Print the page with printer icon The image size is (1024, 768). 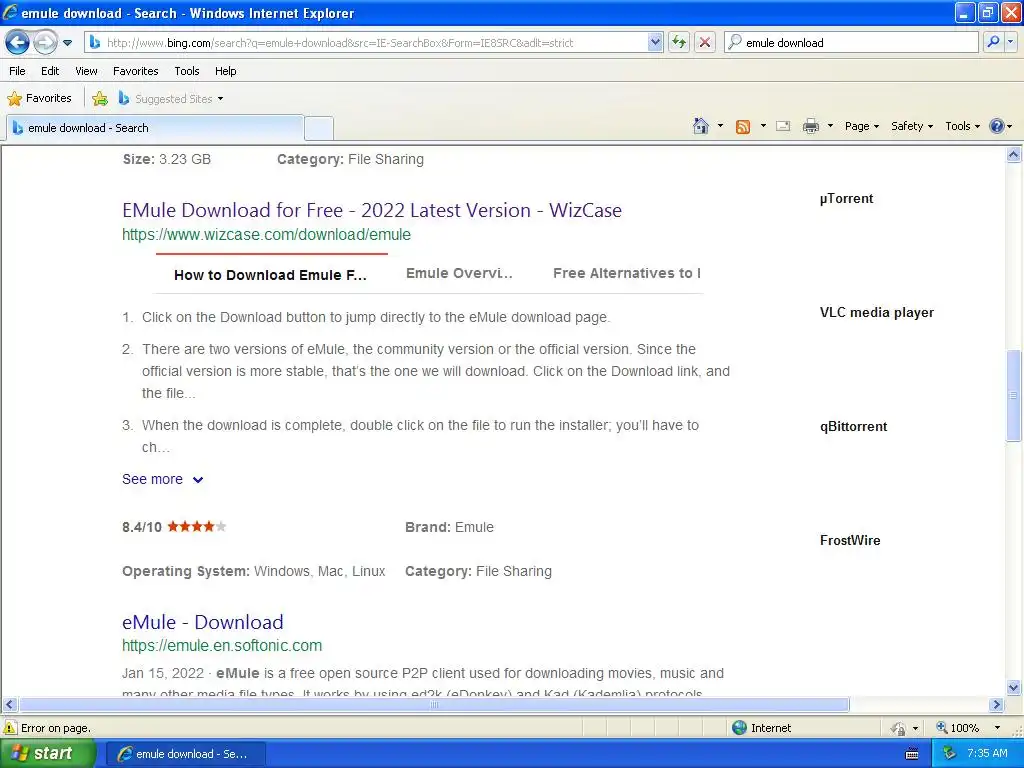pyautogui.click(x=810, y=126)
